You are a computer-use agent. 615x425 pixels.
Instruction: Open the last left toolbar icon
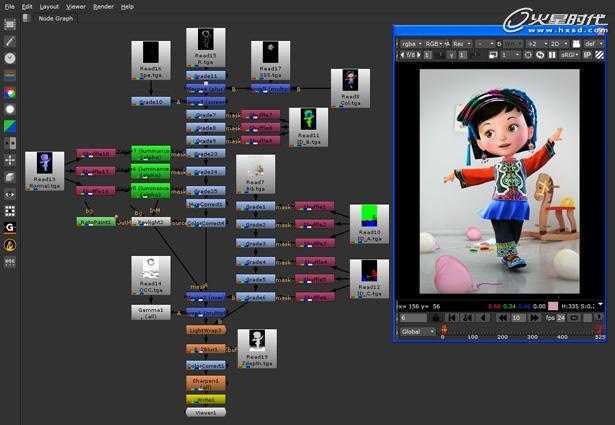pos(10,262)
